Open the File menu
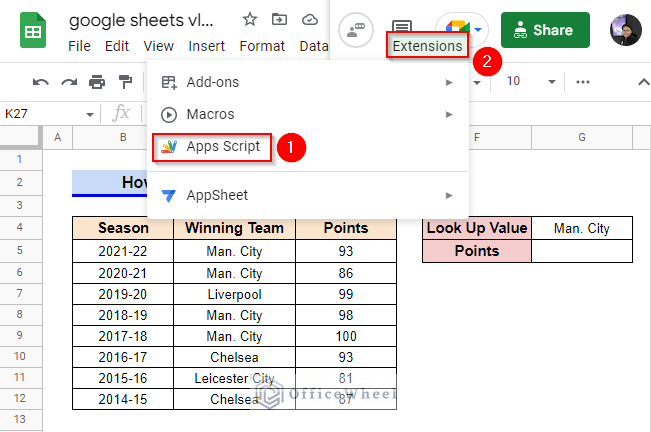Viewport: 651px width, 432px height. tap(79, 46)
